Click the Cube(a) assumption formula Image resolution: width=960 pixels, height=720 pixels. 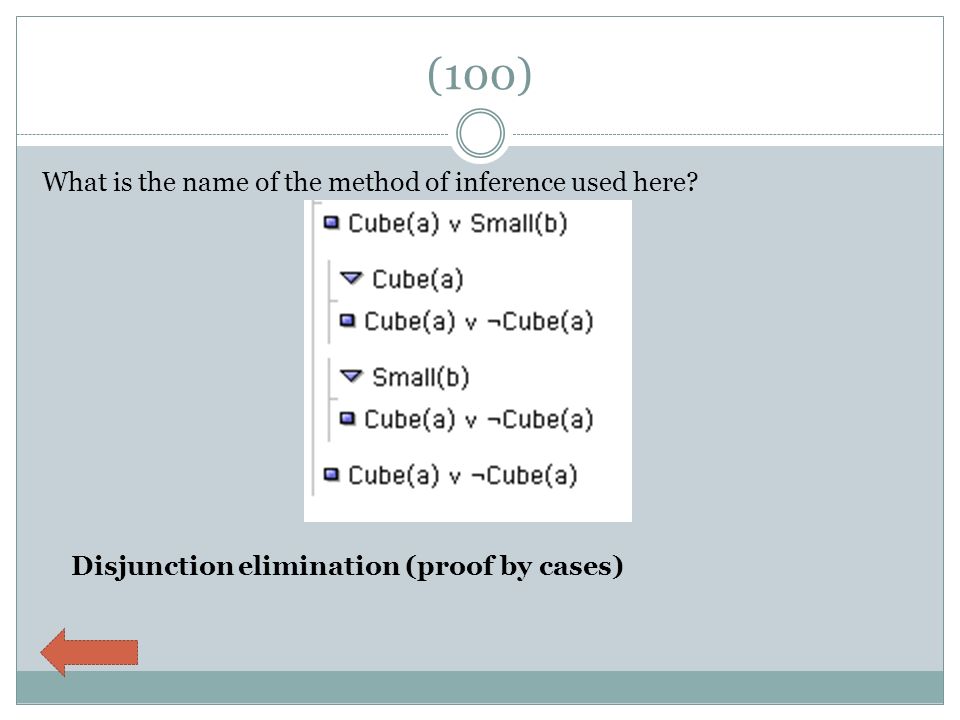(x=418, y=280)
